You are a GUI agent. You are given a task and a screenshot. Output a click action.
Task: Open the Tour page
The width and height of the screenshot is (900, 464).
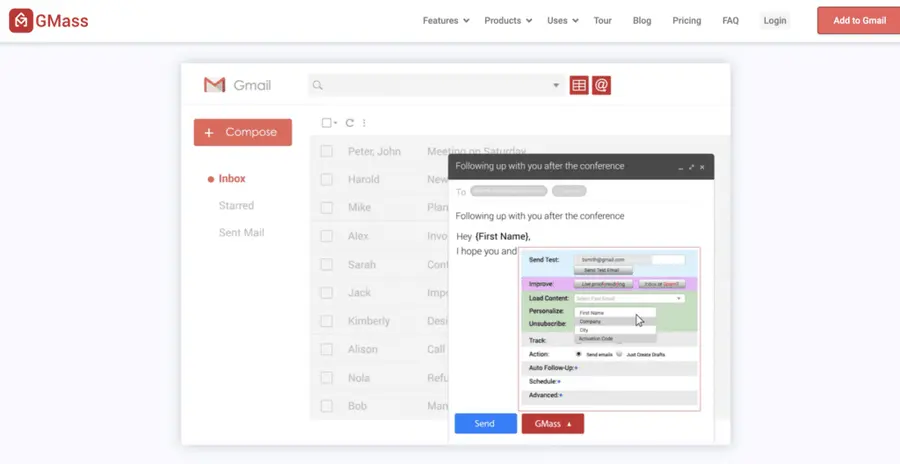pos(602,21)
